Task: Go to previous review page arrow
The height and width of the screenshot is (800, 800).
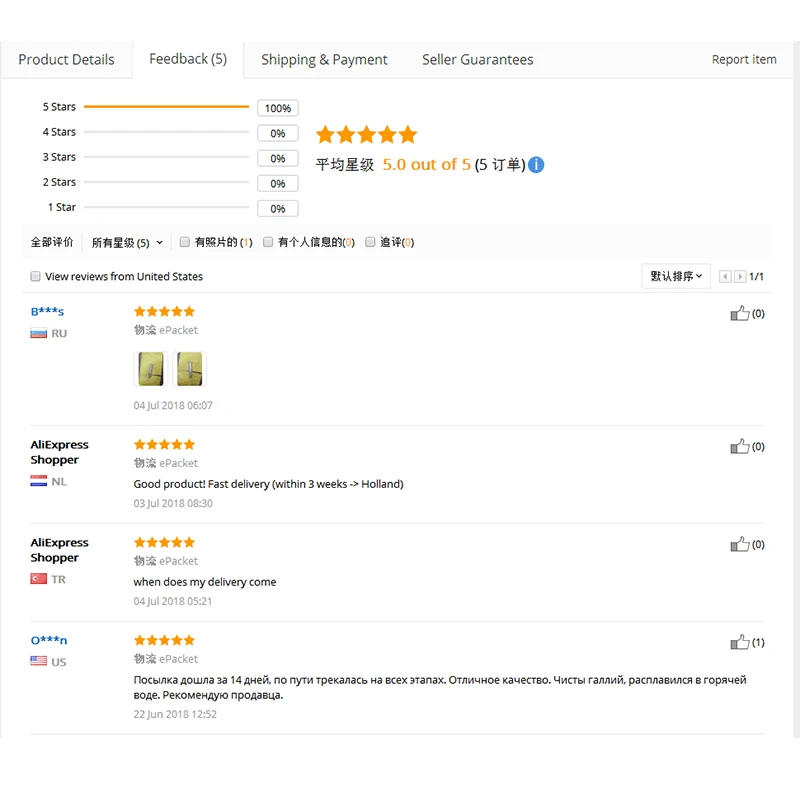Action: pyautogui.click(x=726, y=277)
